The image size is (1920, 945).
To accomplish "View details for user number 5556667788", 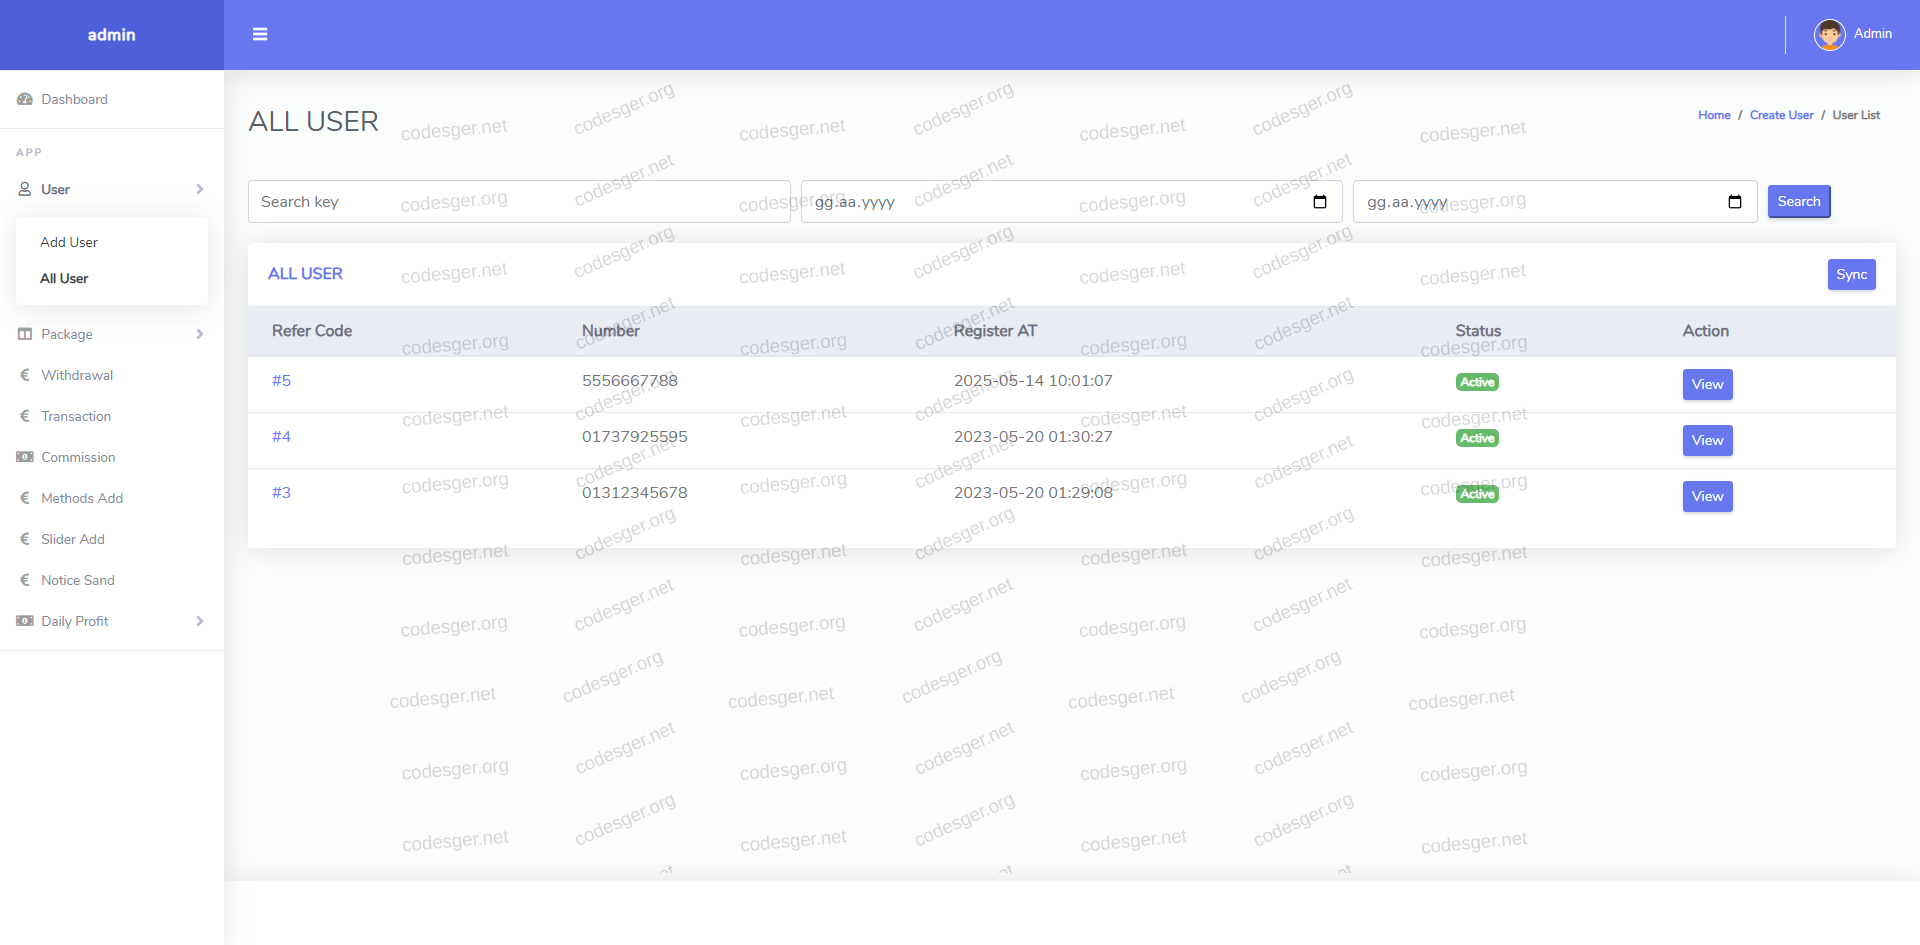I will pos(1707,384).
